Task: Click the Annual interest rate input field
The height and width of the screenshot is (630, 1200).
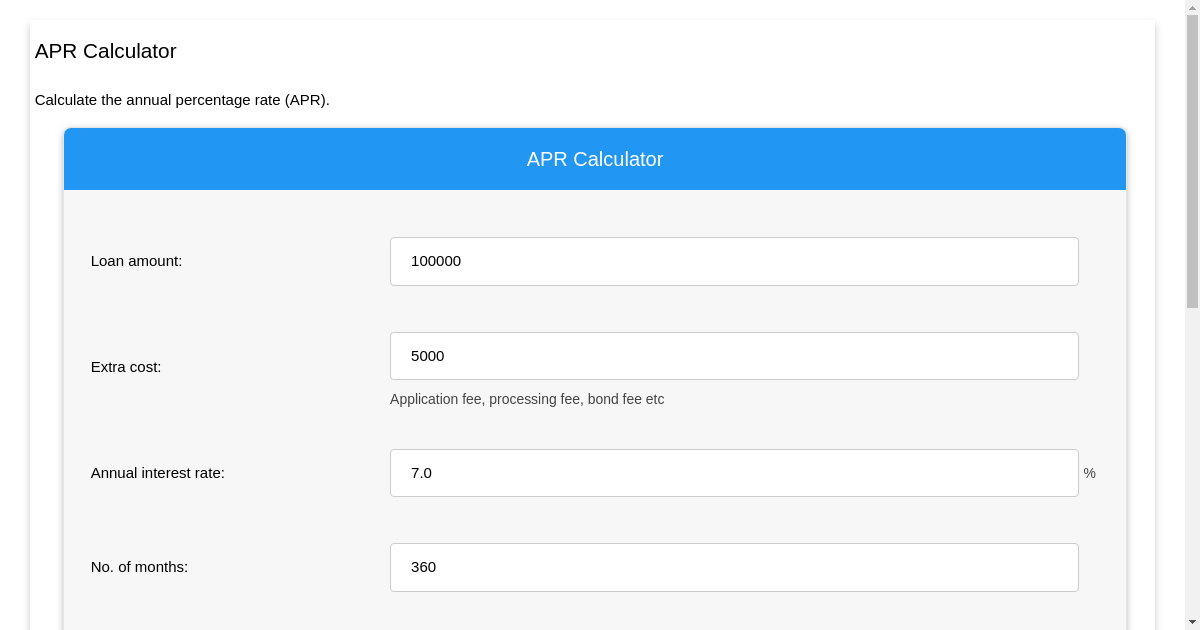Action: (734, 473)
